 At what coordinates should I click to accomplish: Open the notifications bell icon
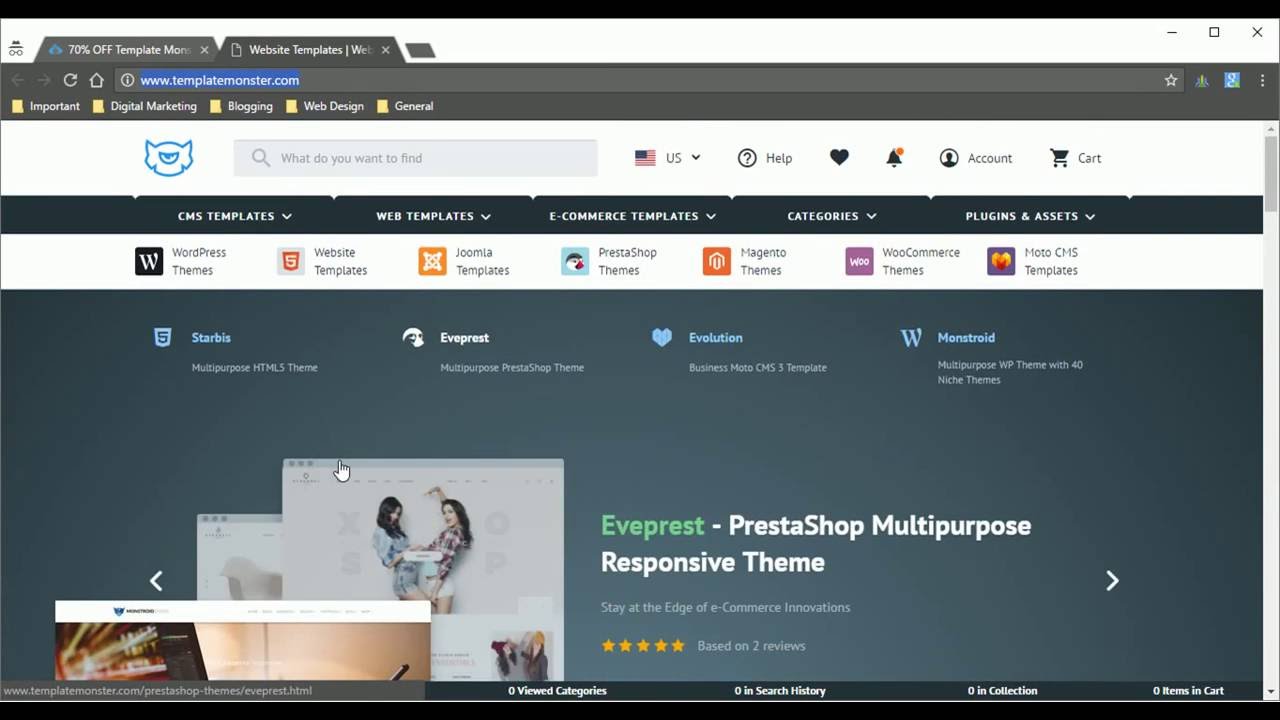[x=894, y=157]
